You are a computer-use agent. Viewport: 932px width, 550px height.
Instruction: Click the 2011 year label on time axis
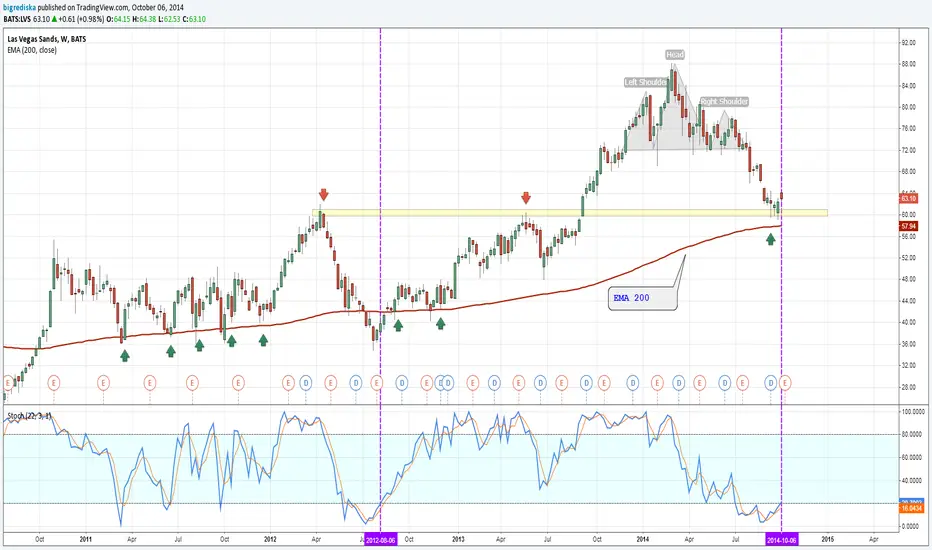[x=86, y=539]
